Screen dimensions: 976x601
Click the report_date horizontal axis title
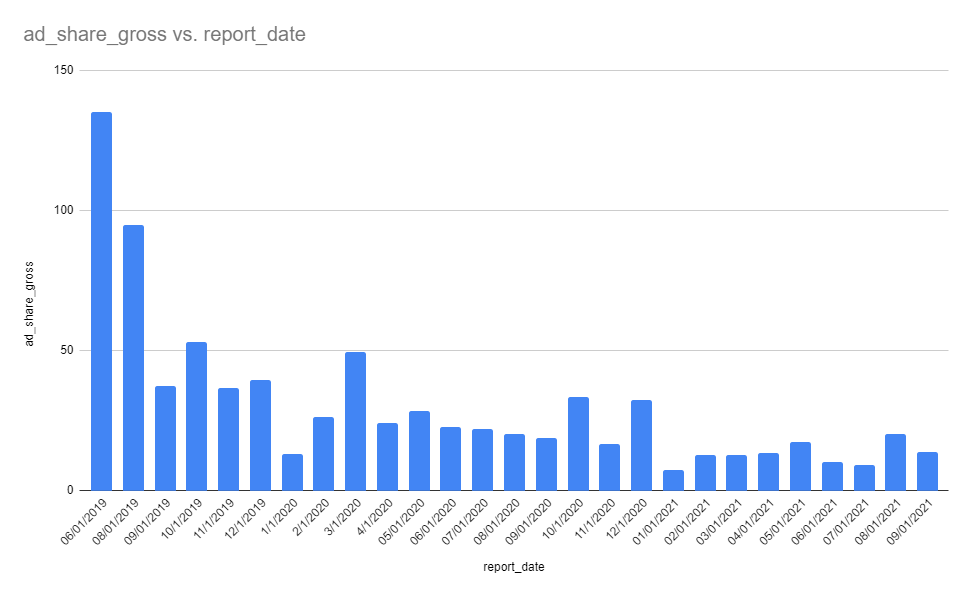514,567
